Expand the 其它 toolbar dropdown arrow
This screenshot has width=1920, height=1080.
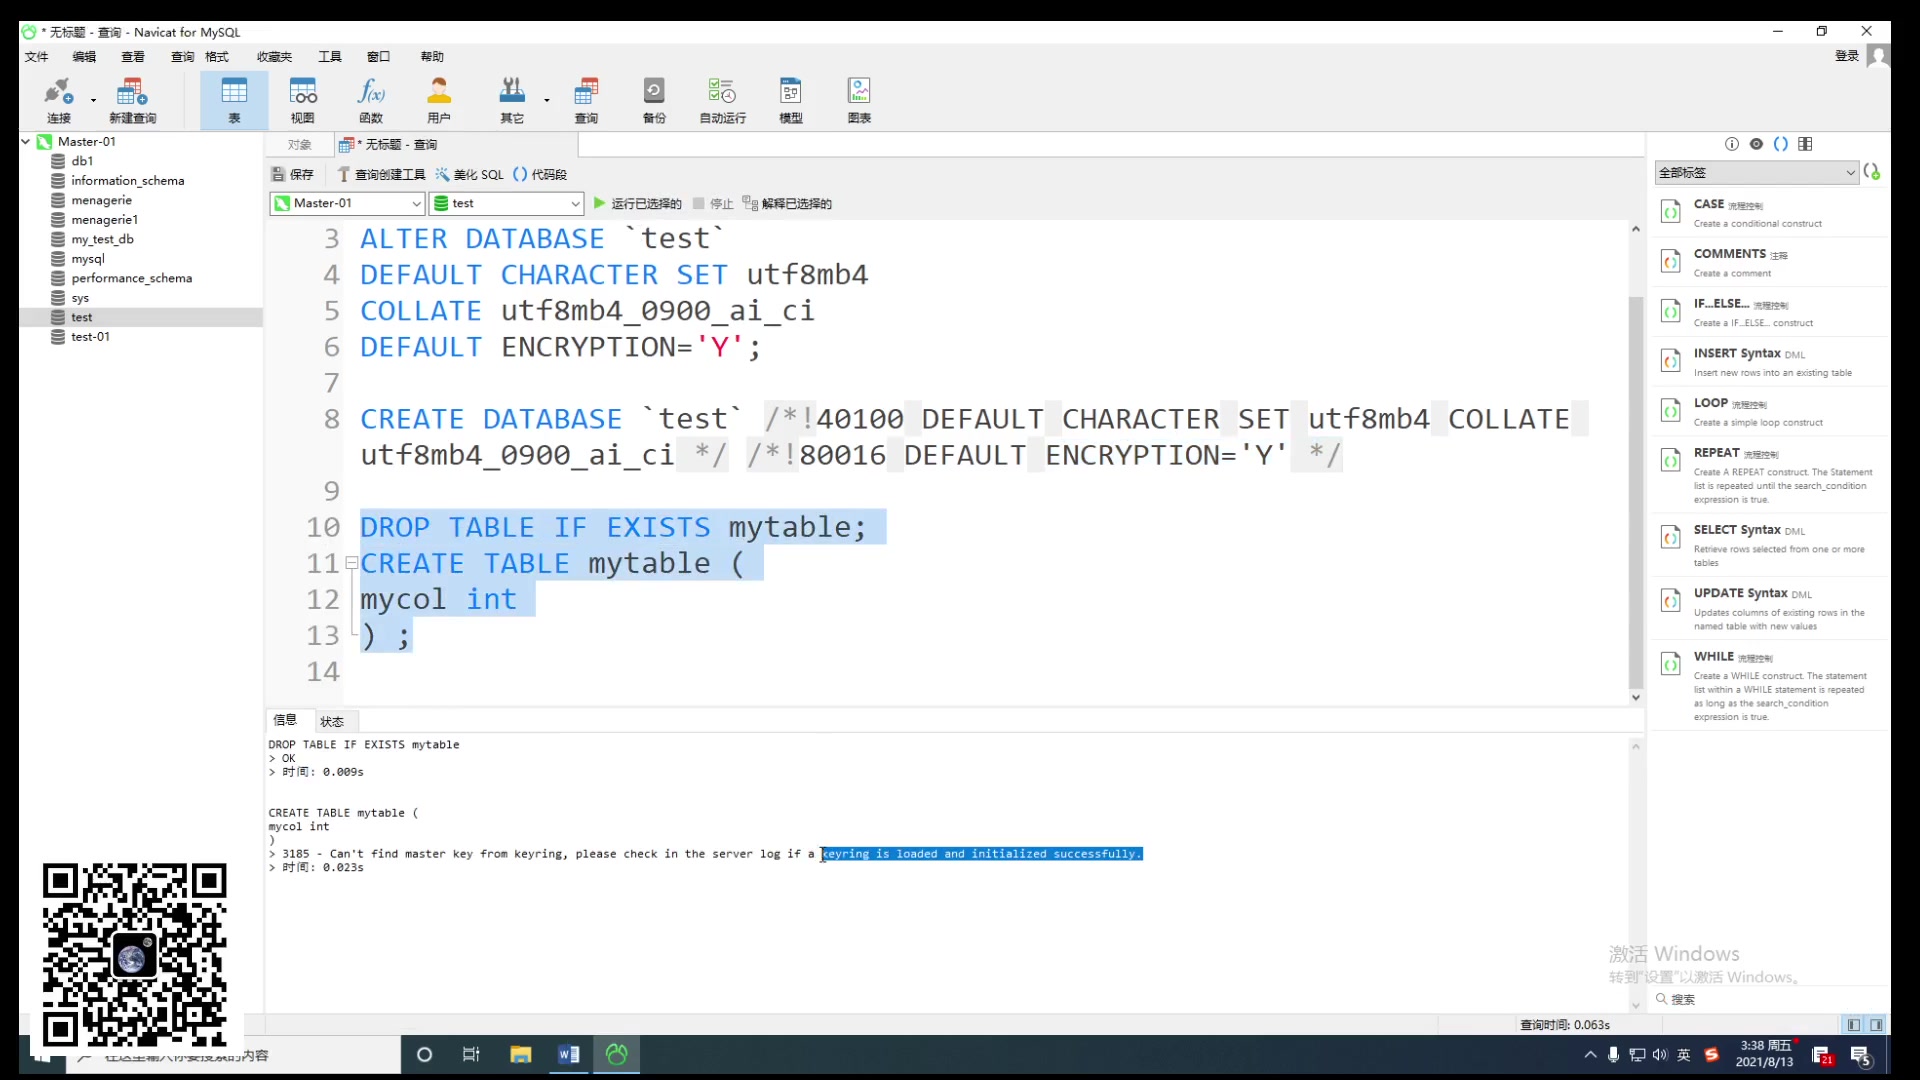point(547,100)
